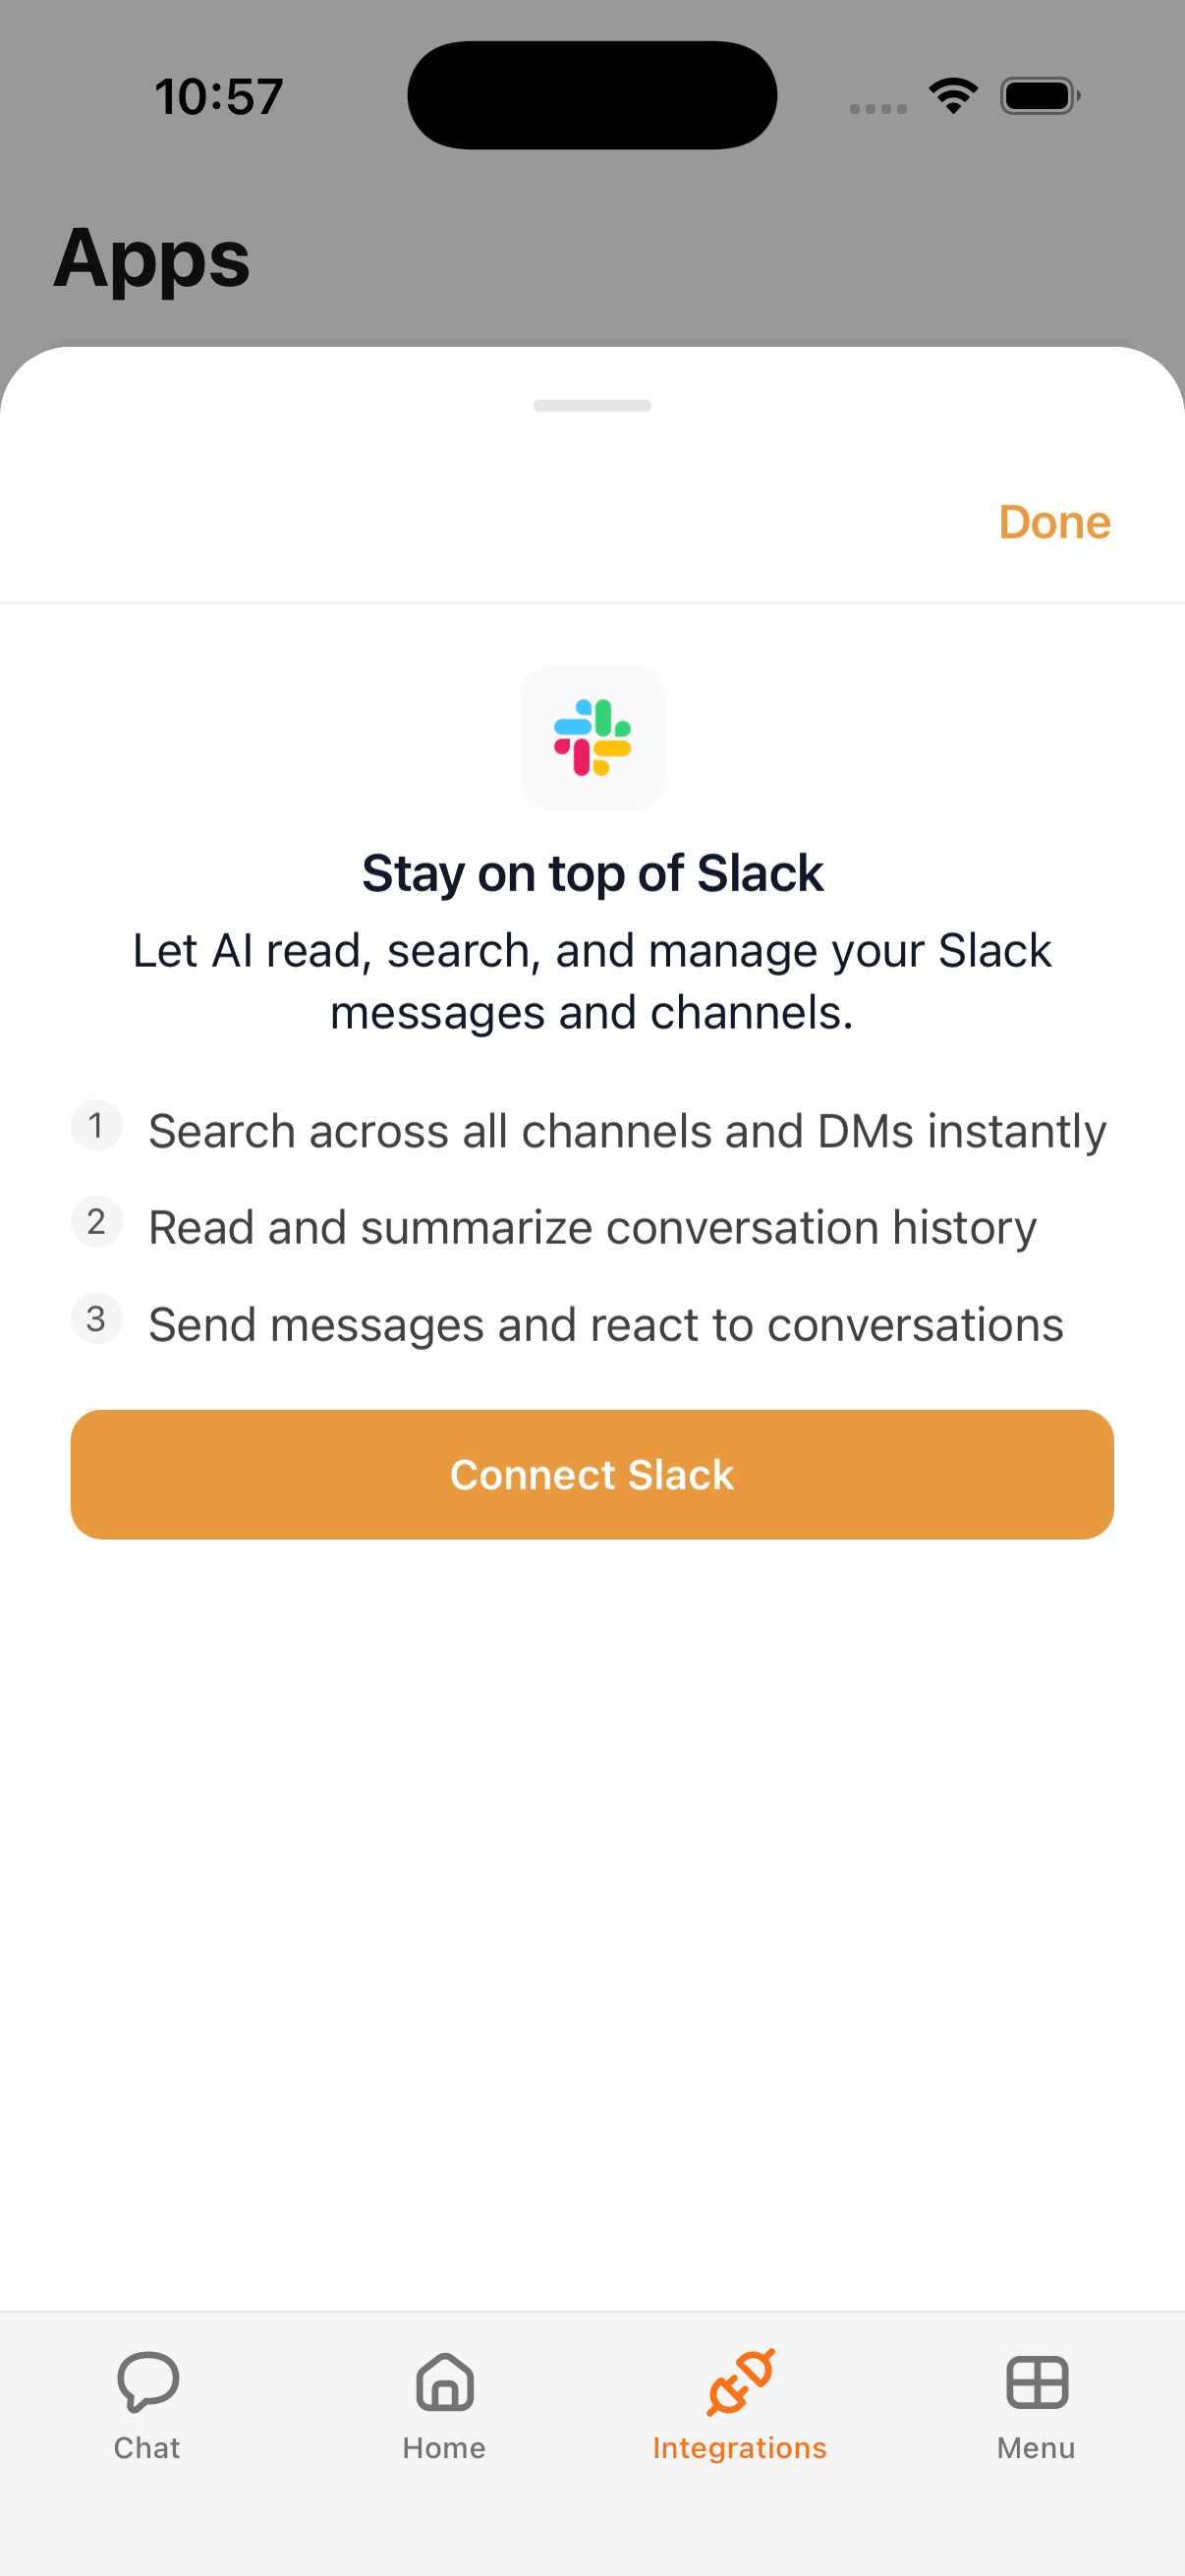Tap step 1 about searching channels
Image resolution: width=1185 pixels, height=2576 pixels.
coord(626,1130)
